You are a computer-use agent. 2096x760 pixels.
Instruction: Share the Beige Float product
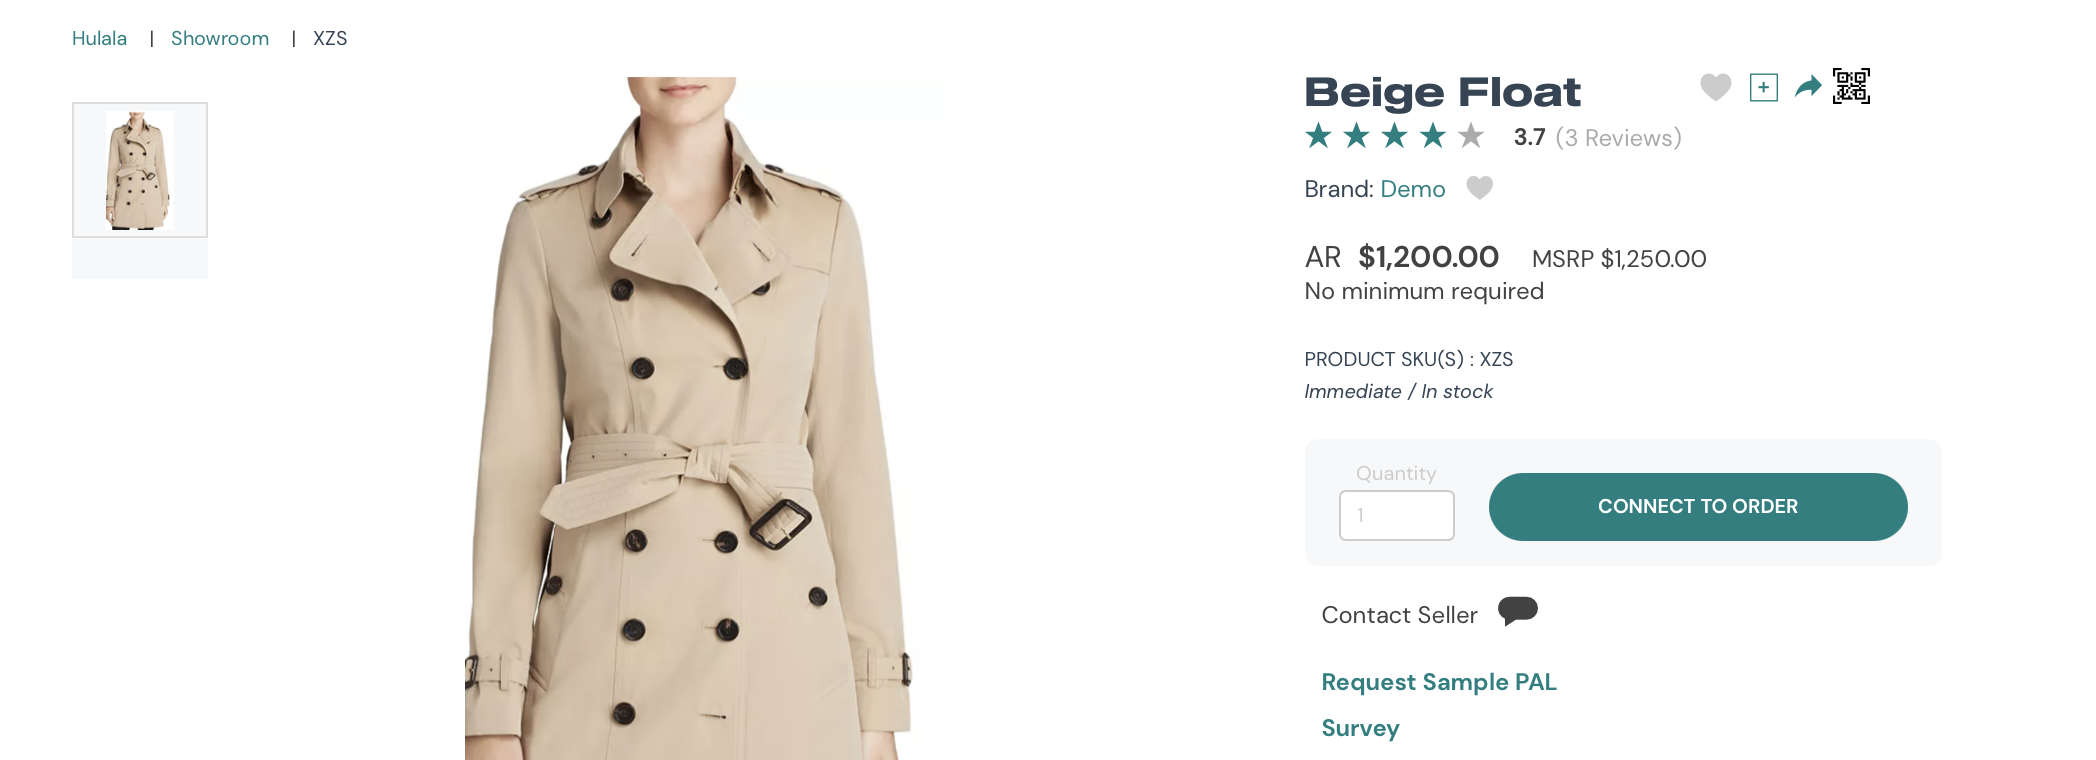[x=1807, y=87]
